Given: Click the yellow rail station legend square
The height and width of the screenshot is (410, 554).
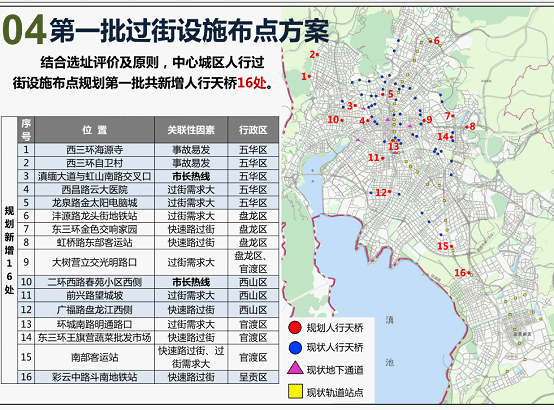Looking at the screenshot, I should pyautogui.click(x=295, y=392).
